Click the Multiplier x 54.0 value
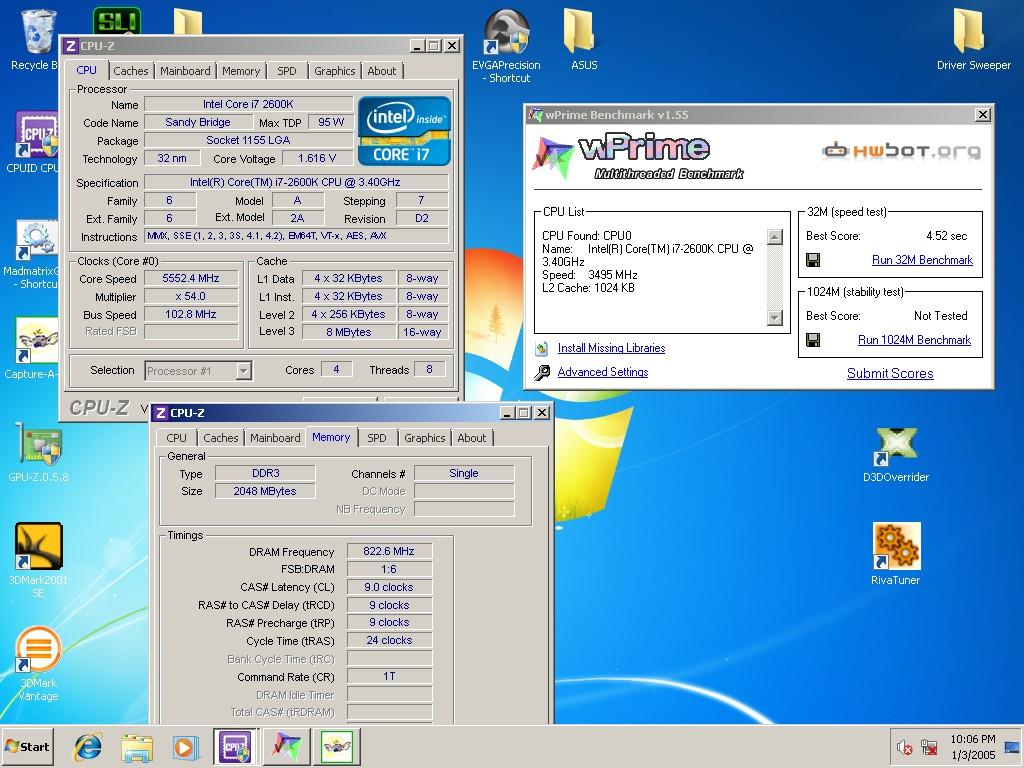This screenshot has width=1024, height=768. click(x=191, y=296)
